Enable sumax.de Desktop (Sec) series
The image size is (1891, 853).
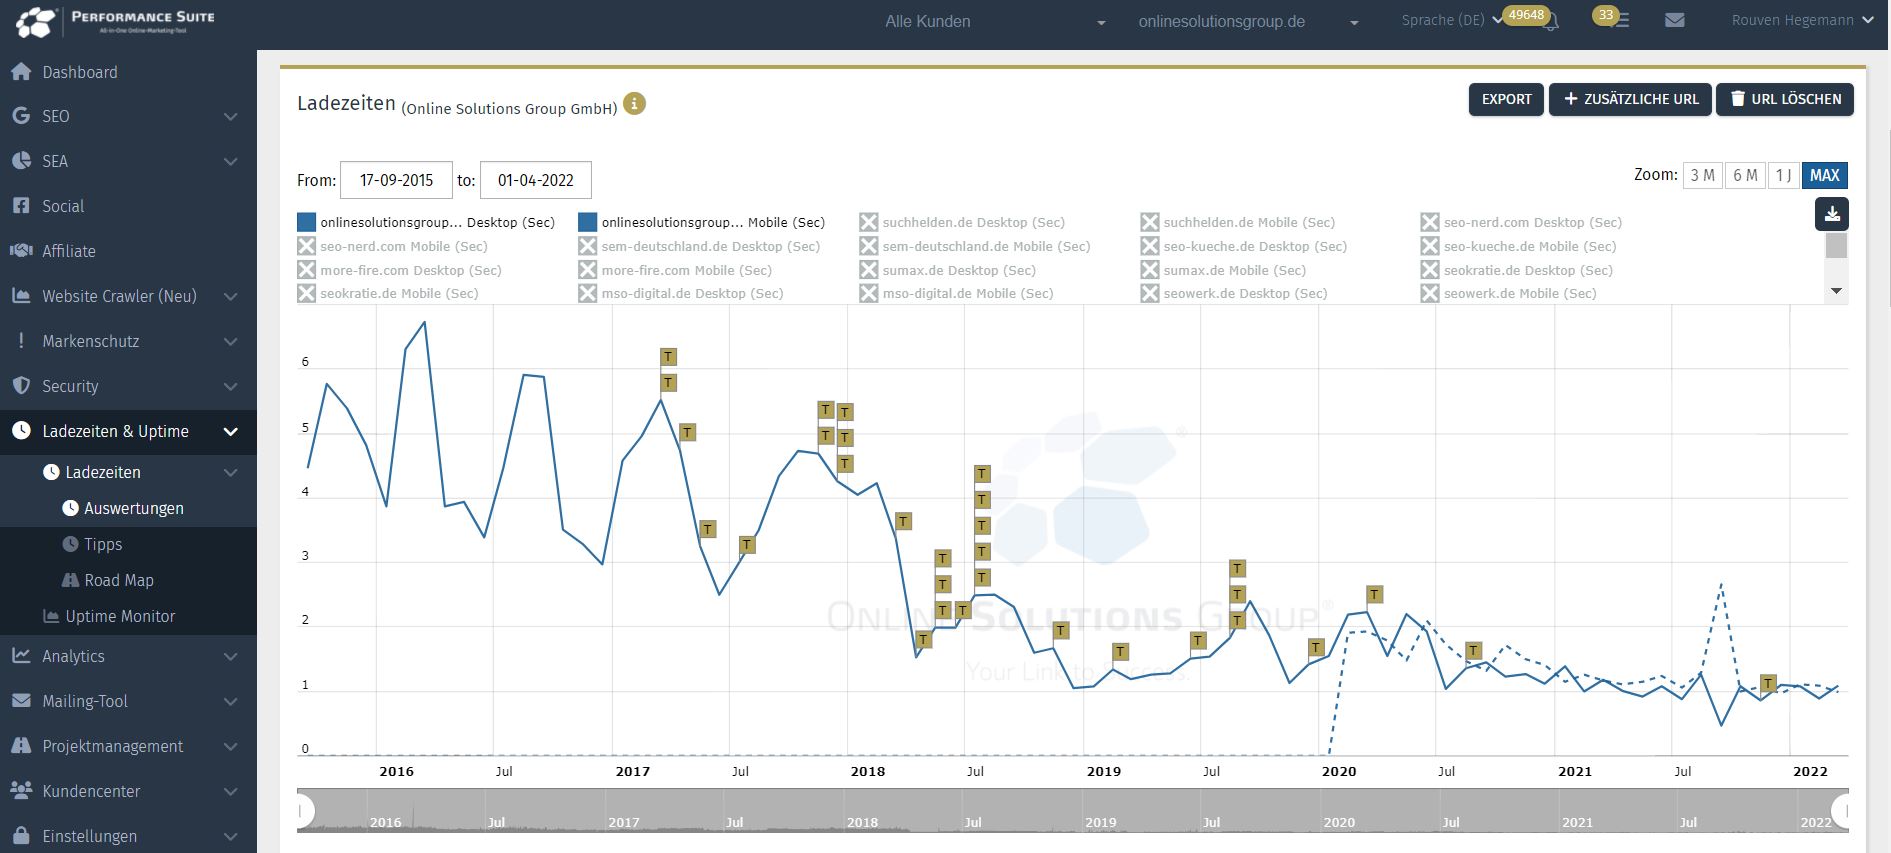948,270
